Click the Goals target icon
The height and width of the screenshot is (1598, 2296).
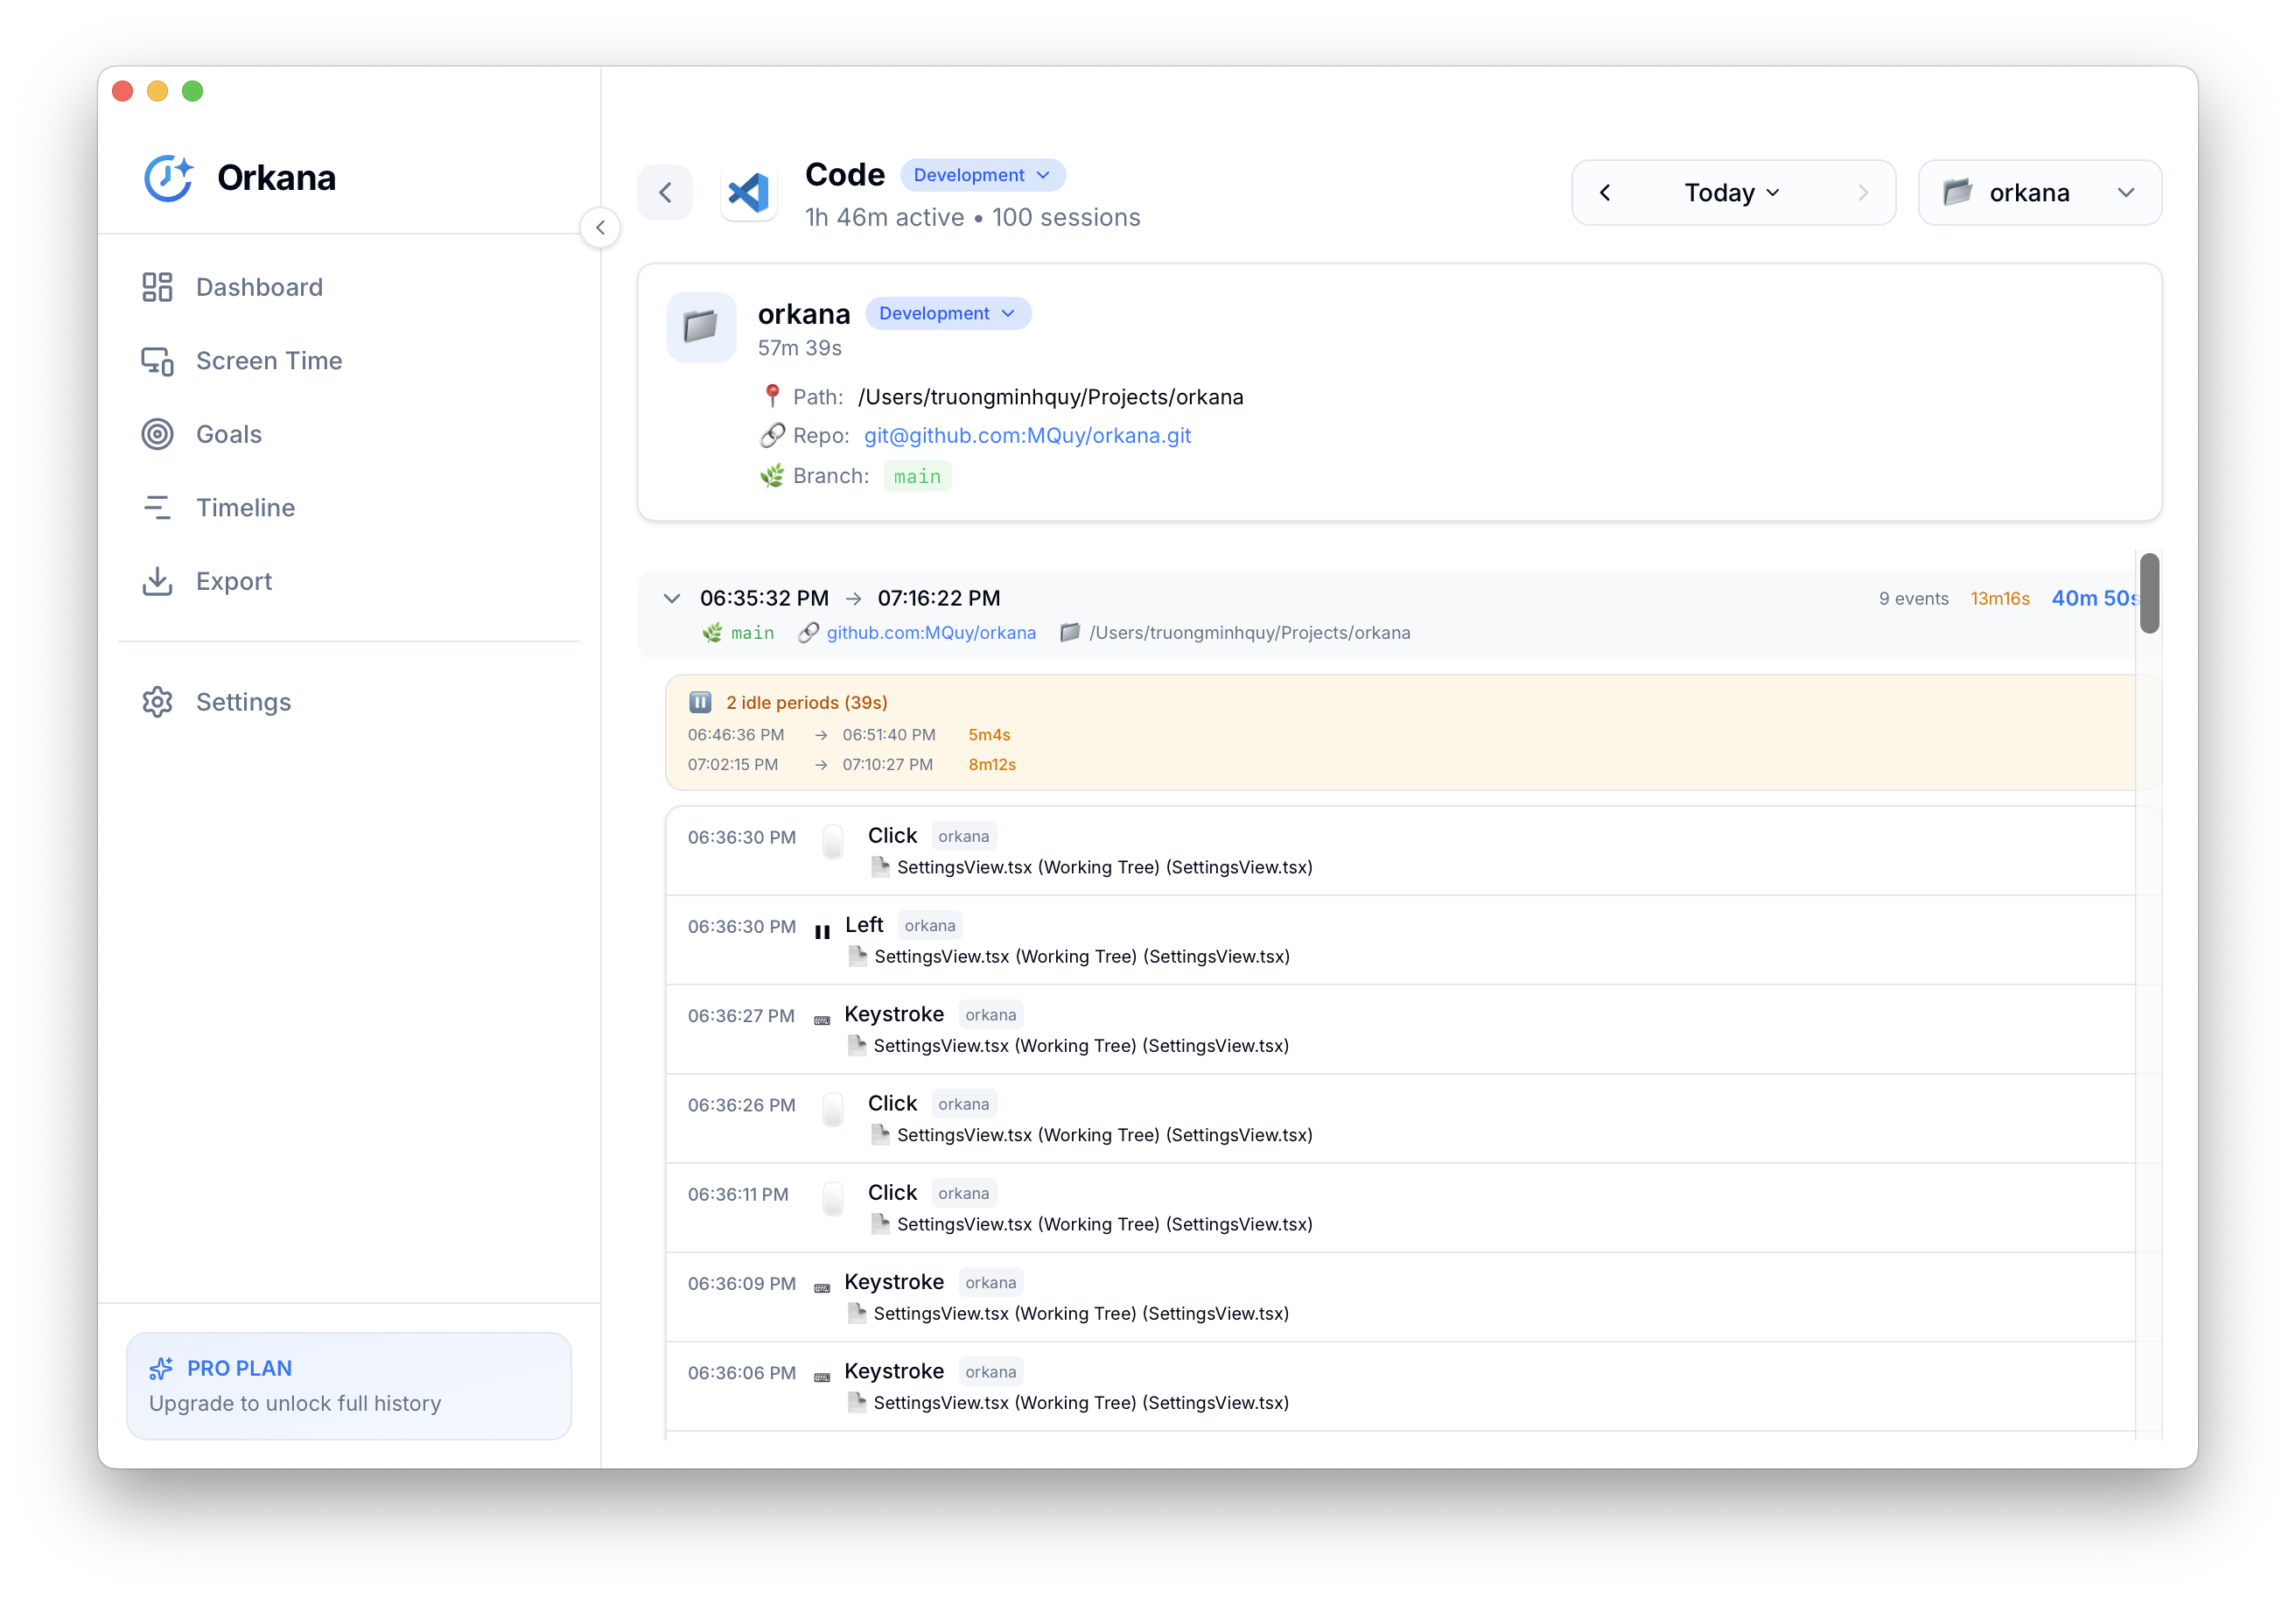[157, 434]
